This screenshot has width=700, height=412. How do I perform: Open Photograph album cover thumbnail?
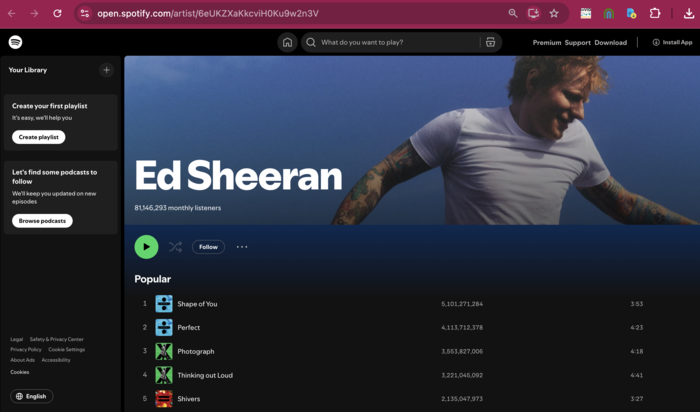(x=164, y=351)
